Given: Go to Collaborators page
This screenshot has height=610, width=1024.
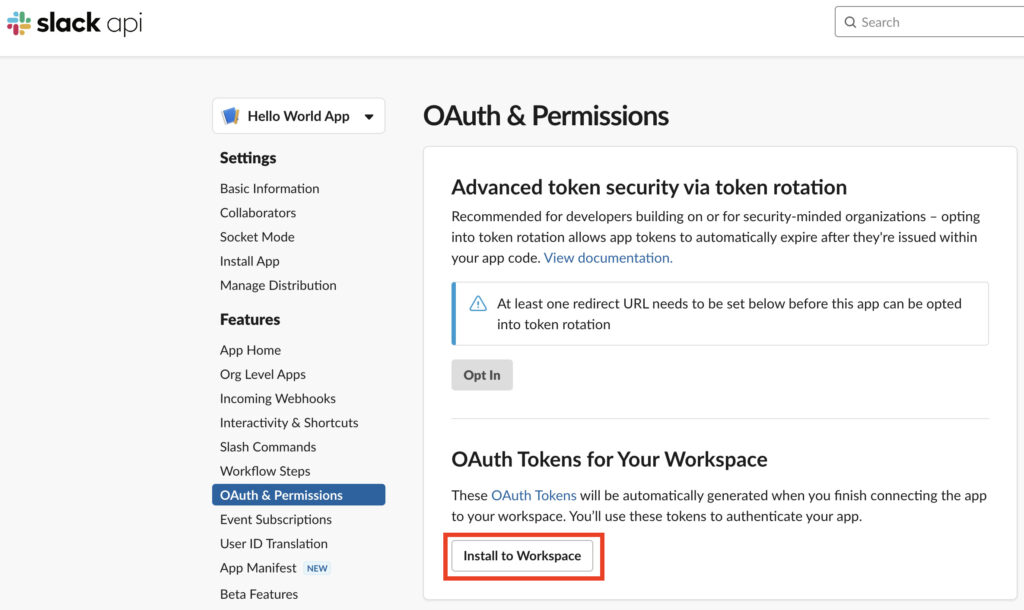Looking at the screenshot, I should [x=258, y=212].
